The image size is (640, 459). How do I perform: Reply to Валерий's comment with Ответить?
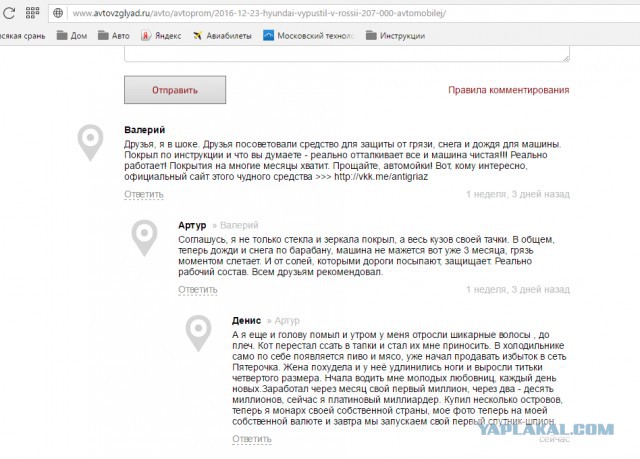pyautogui.click(x=144, y=195)
